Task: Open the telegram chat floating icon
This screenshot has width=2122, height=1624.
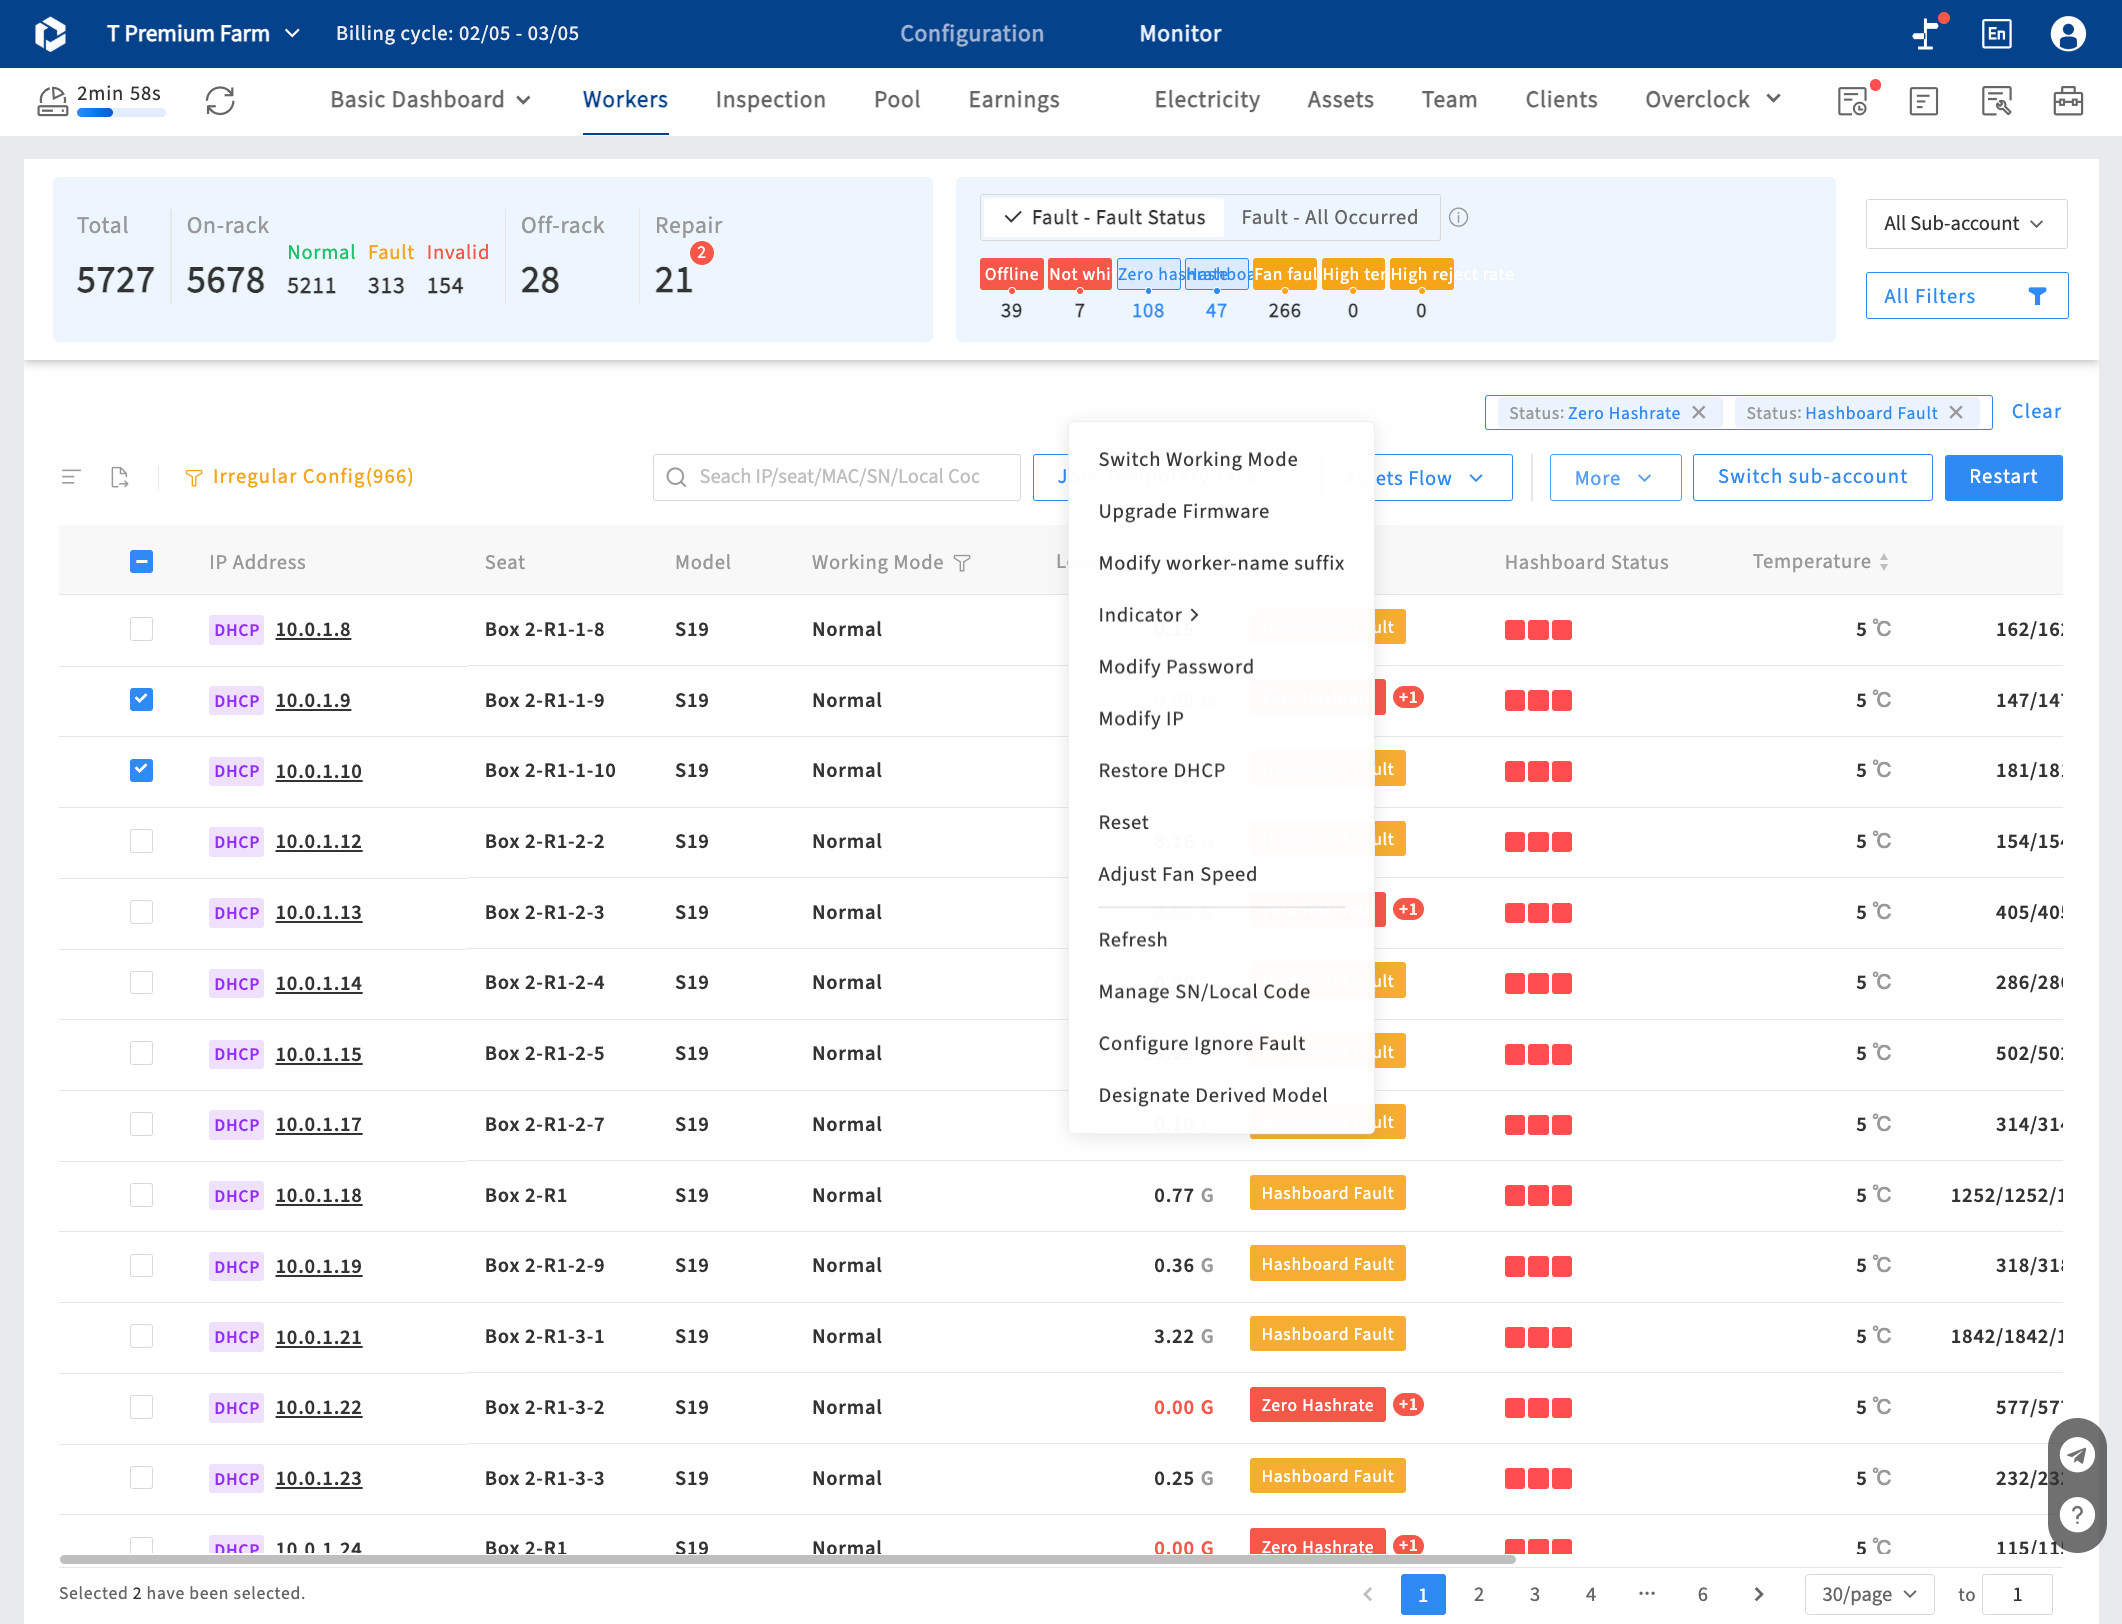Action: point(2077,1455)
